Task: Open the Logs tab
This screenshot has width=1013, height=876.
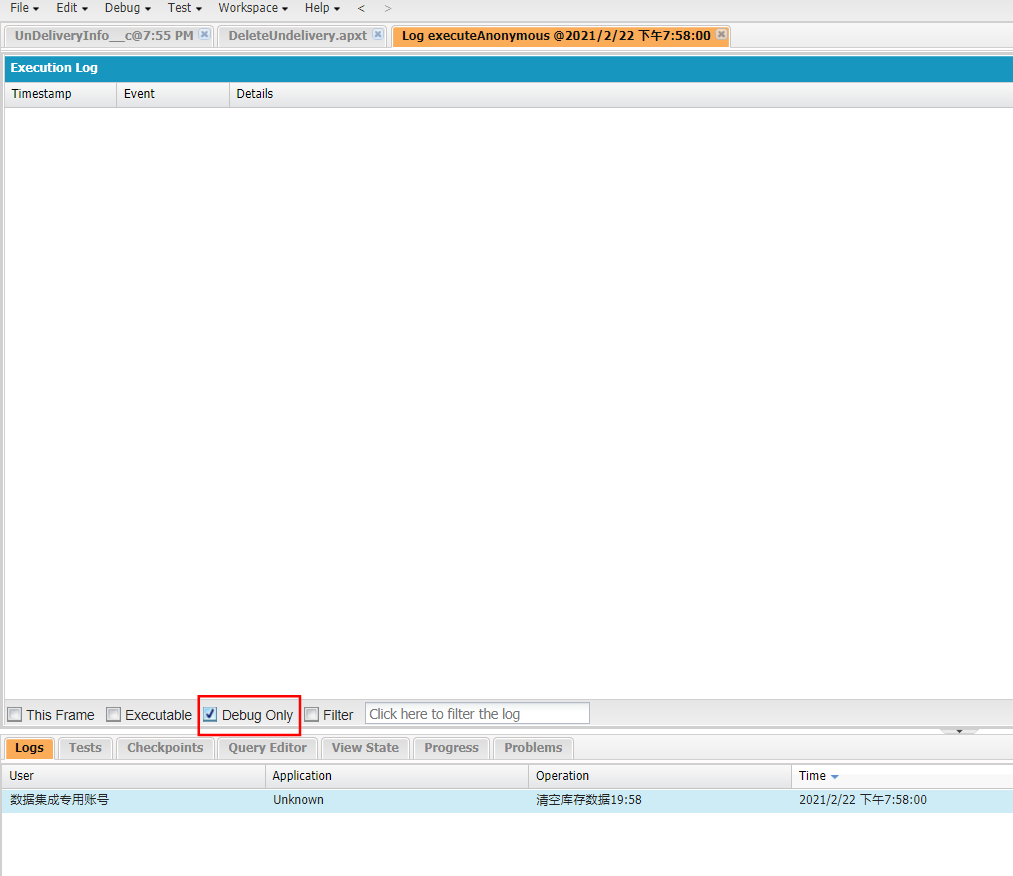Action: [29, 748]
